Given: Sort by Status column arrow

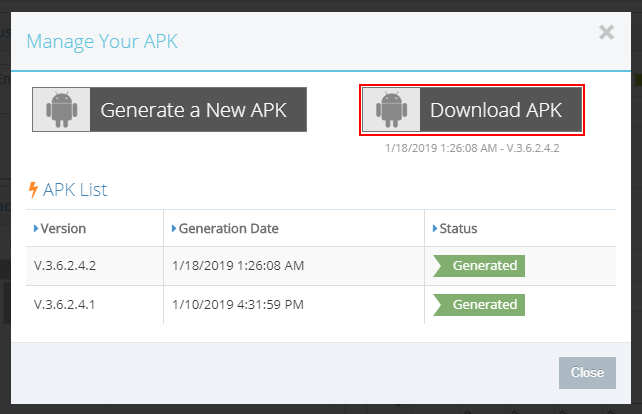Looking at the screenshot, I should 435,228.
